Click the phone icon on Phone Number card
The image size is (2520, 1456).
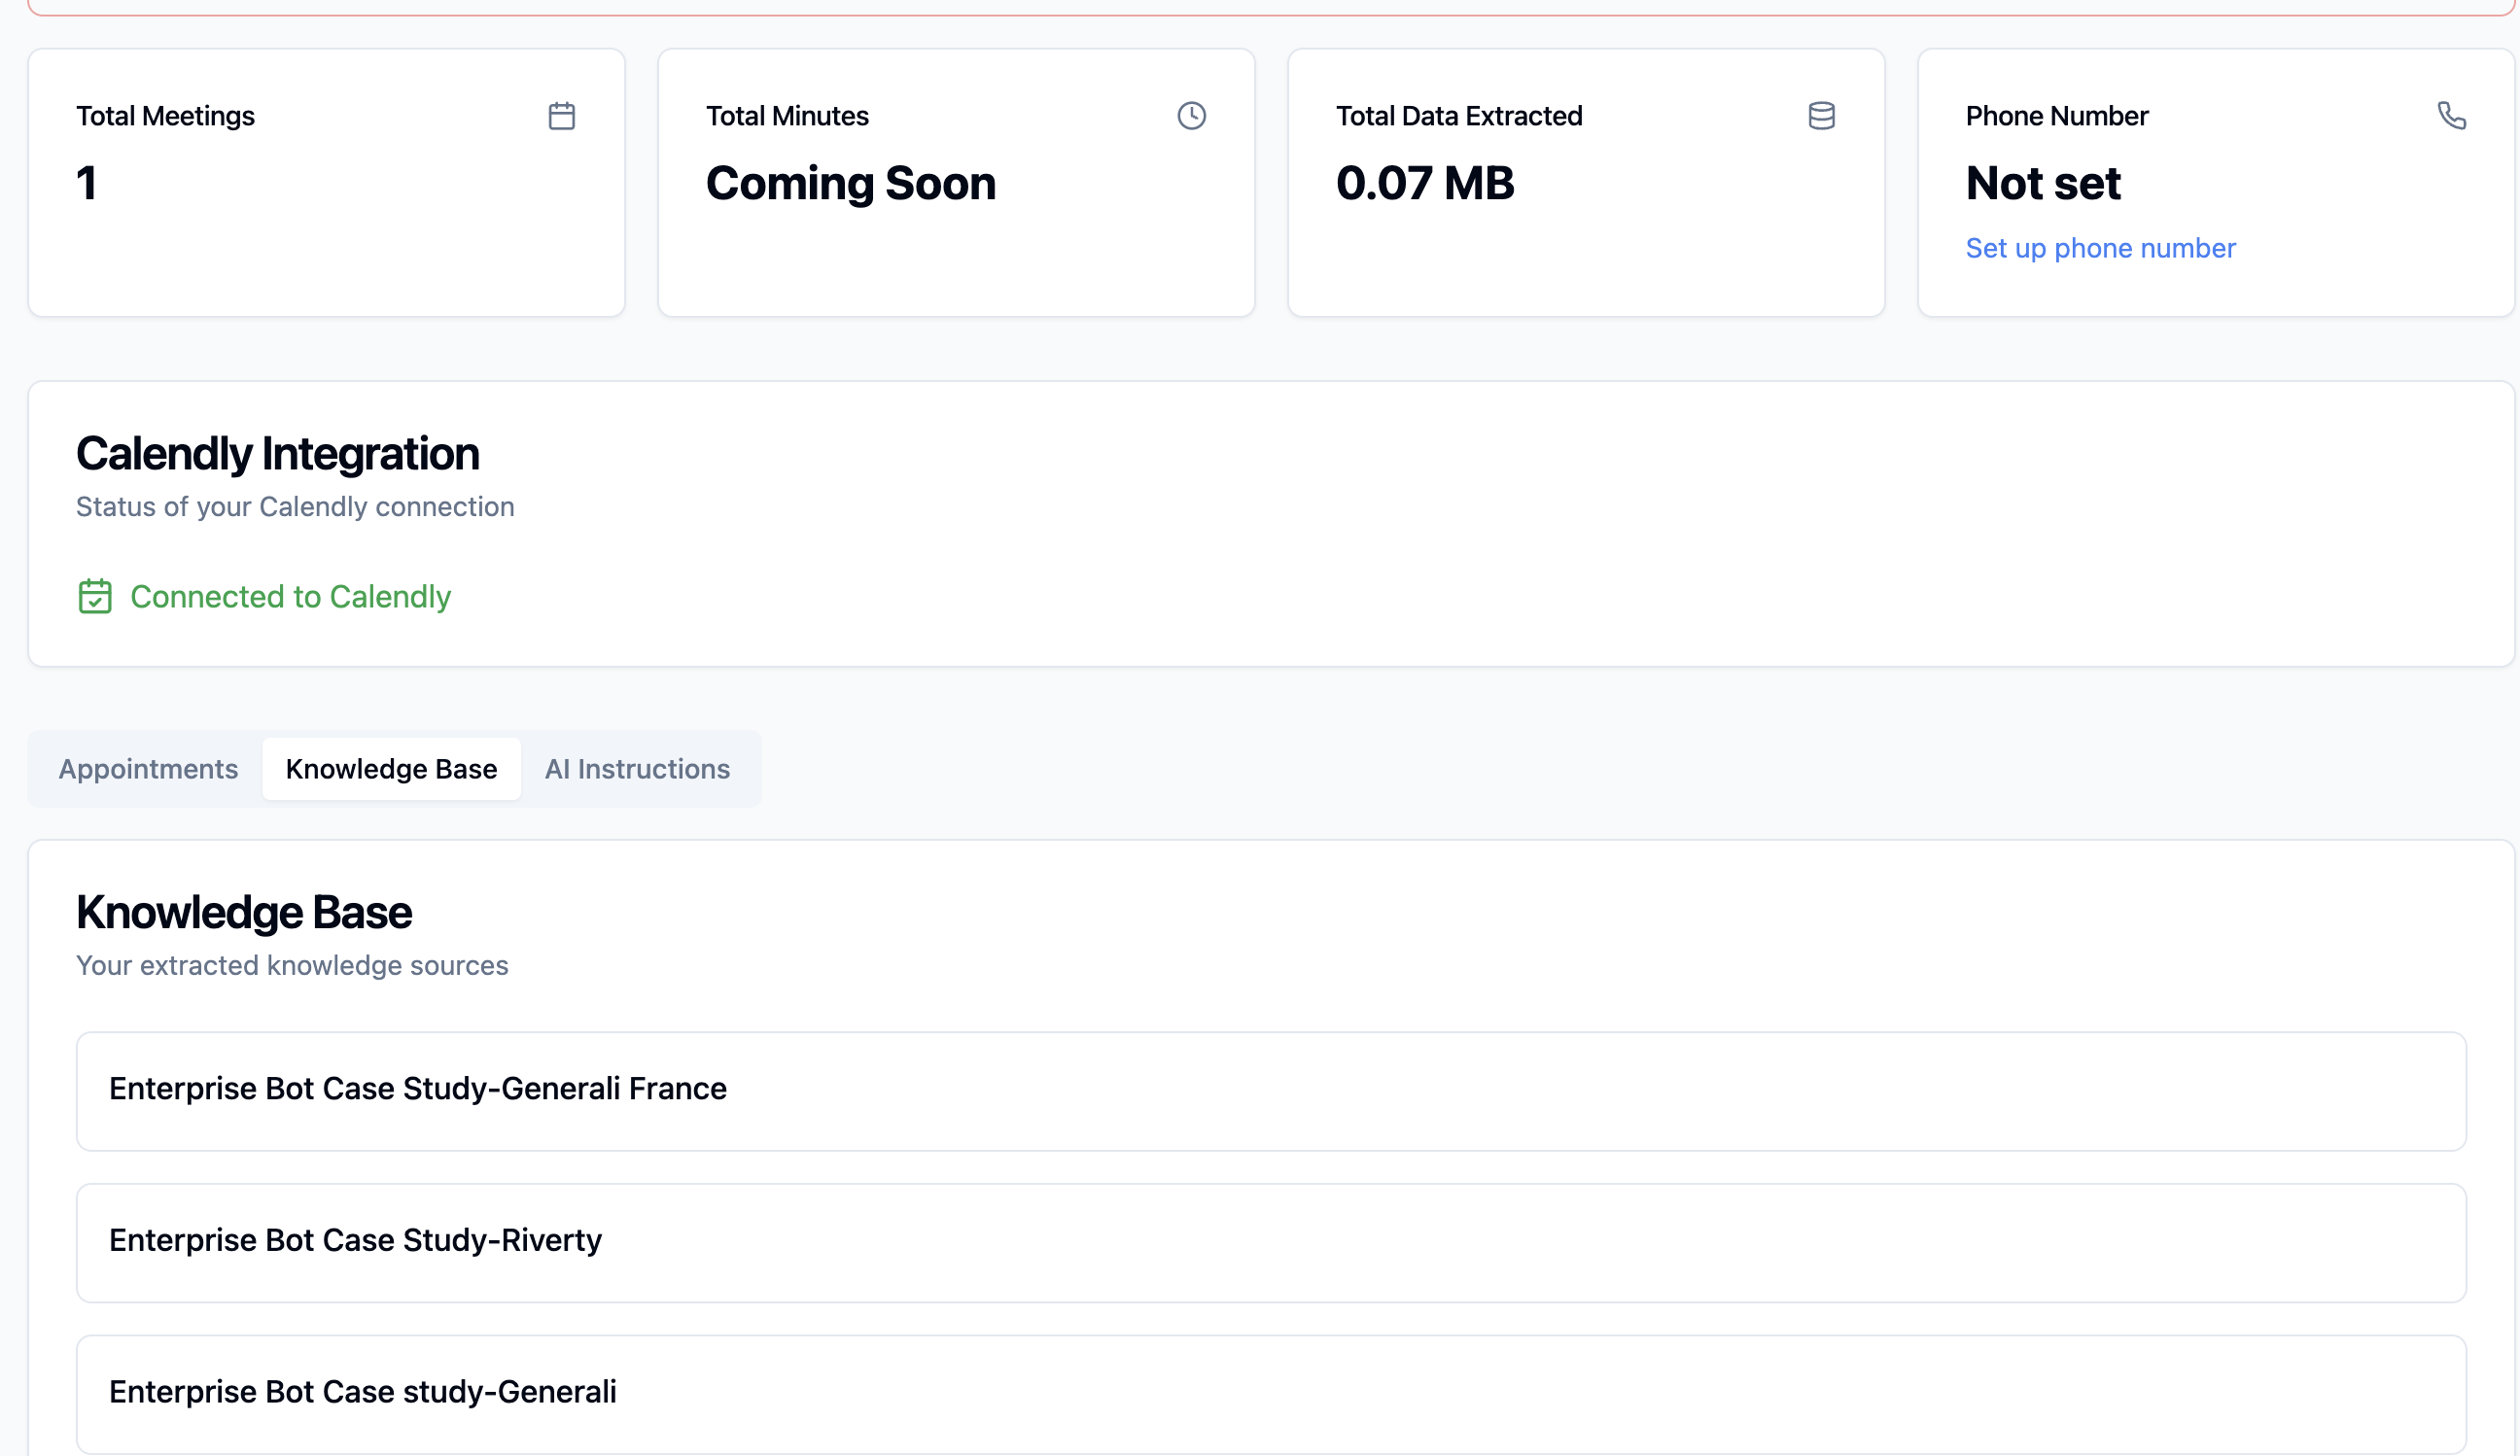(x=2451, y=116)
